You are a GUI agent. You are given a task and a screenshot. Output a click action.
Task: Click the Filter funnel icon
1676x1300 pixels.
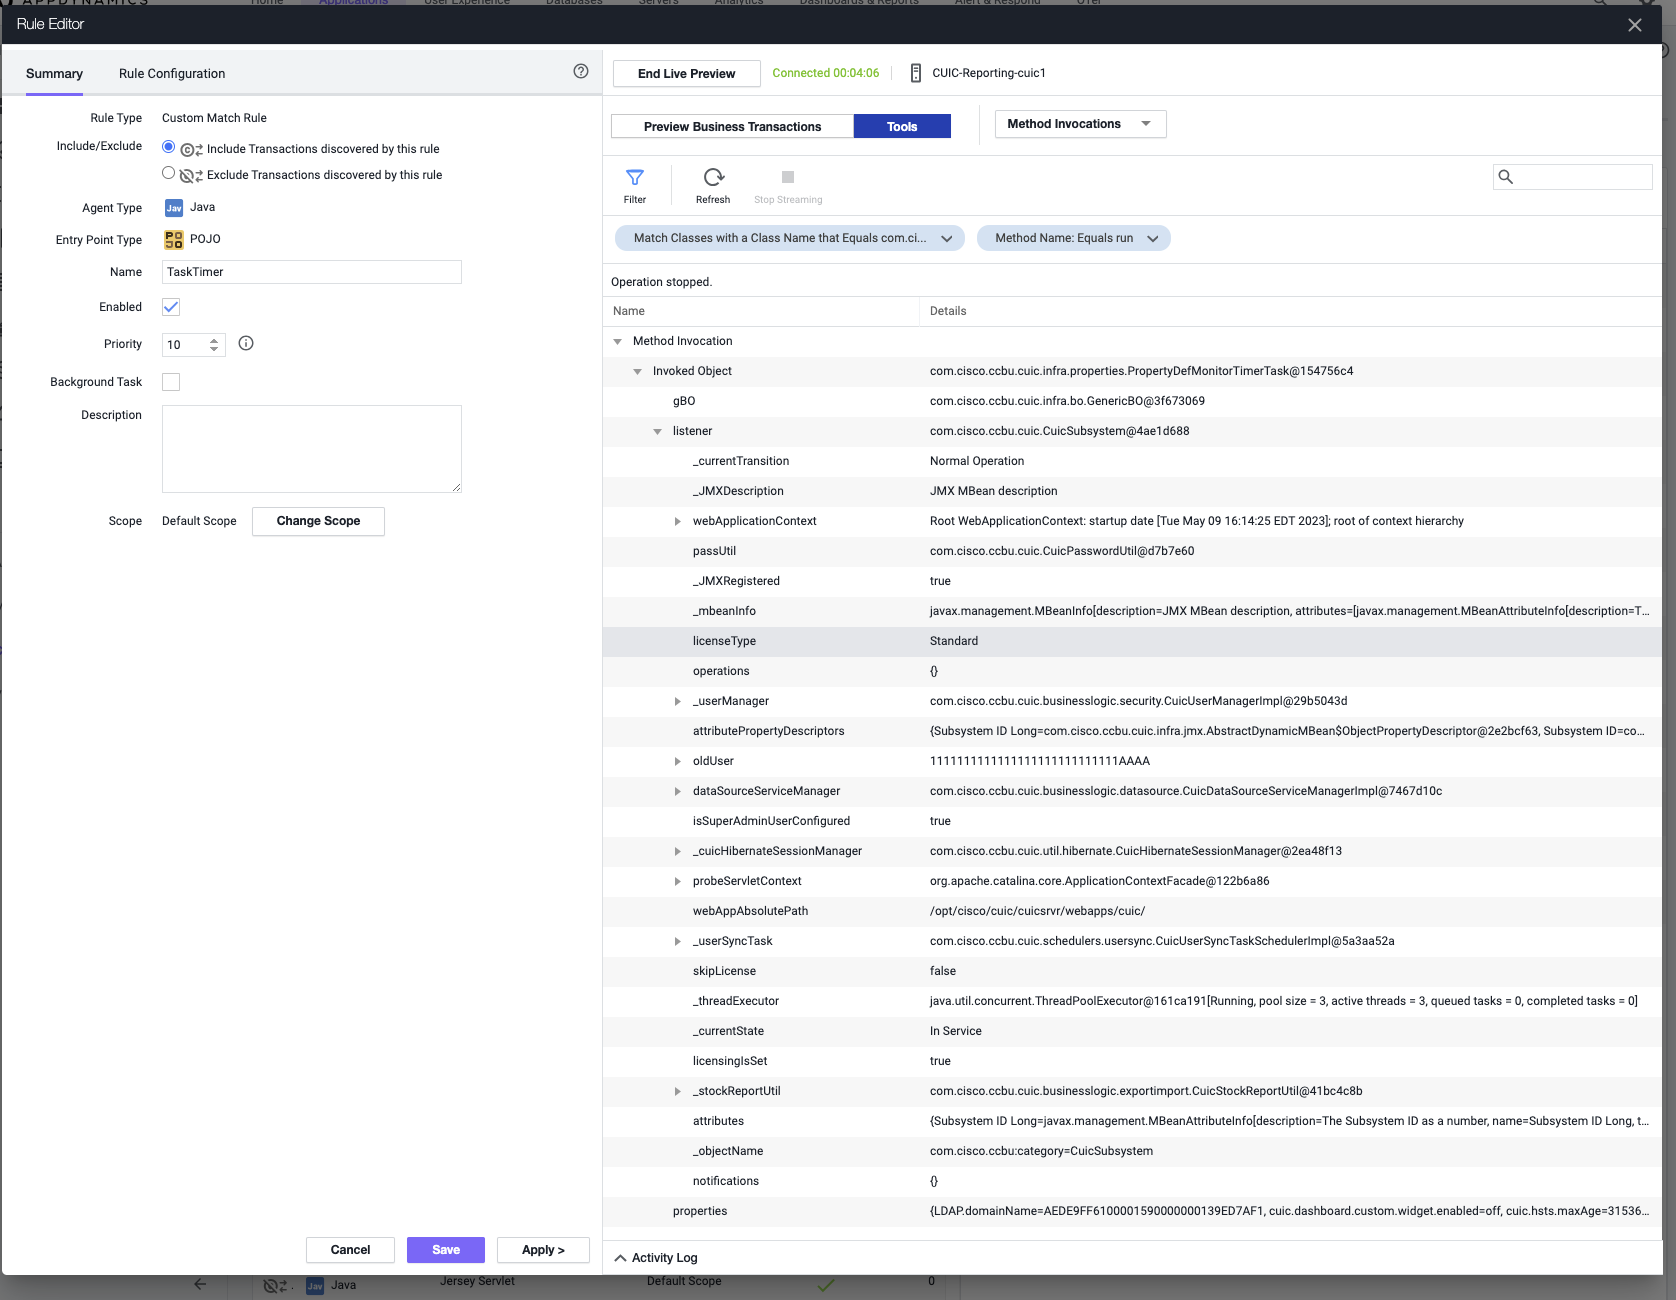634,178
